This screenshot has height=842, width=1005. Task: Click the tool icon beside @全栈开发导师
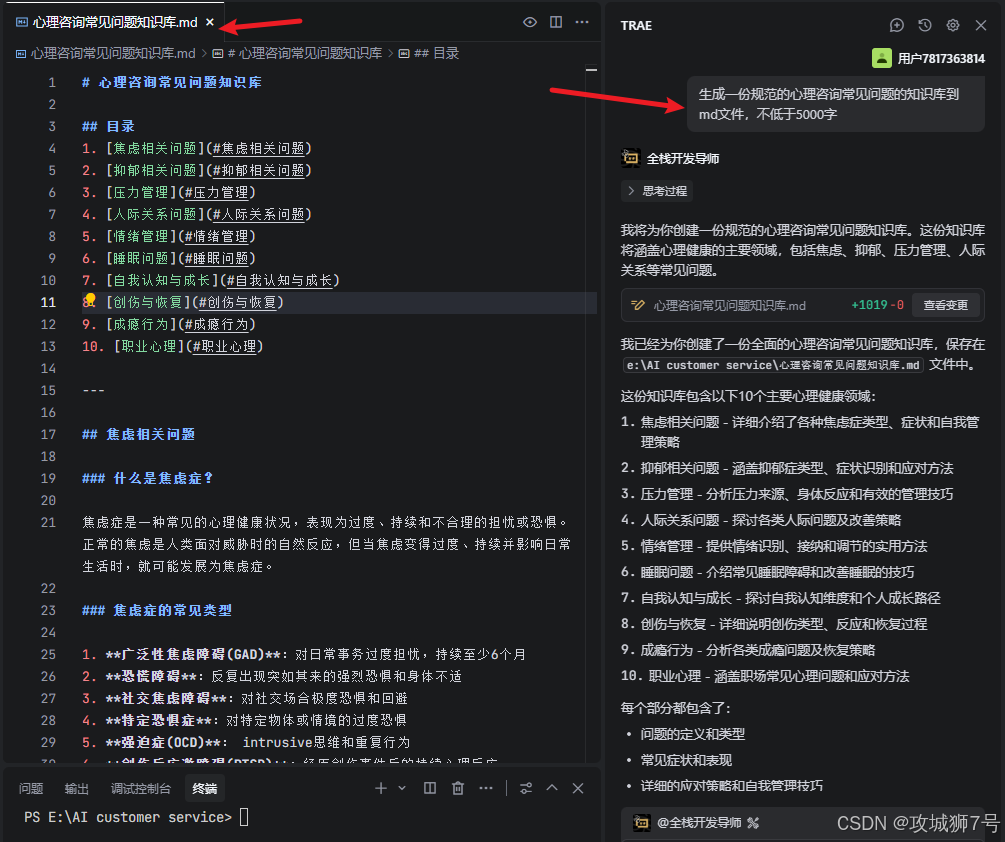coord(753,823)
